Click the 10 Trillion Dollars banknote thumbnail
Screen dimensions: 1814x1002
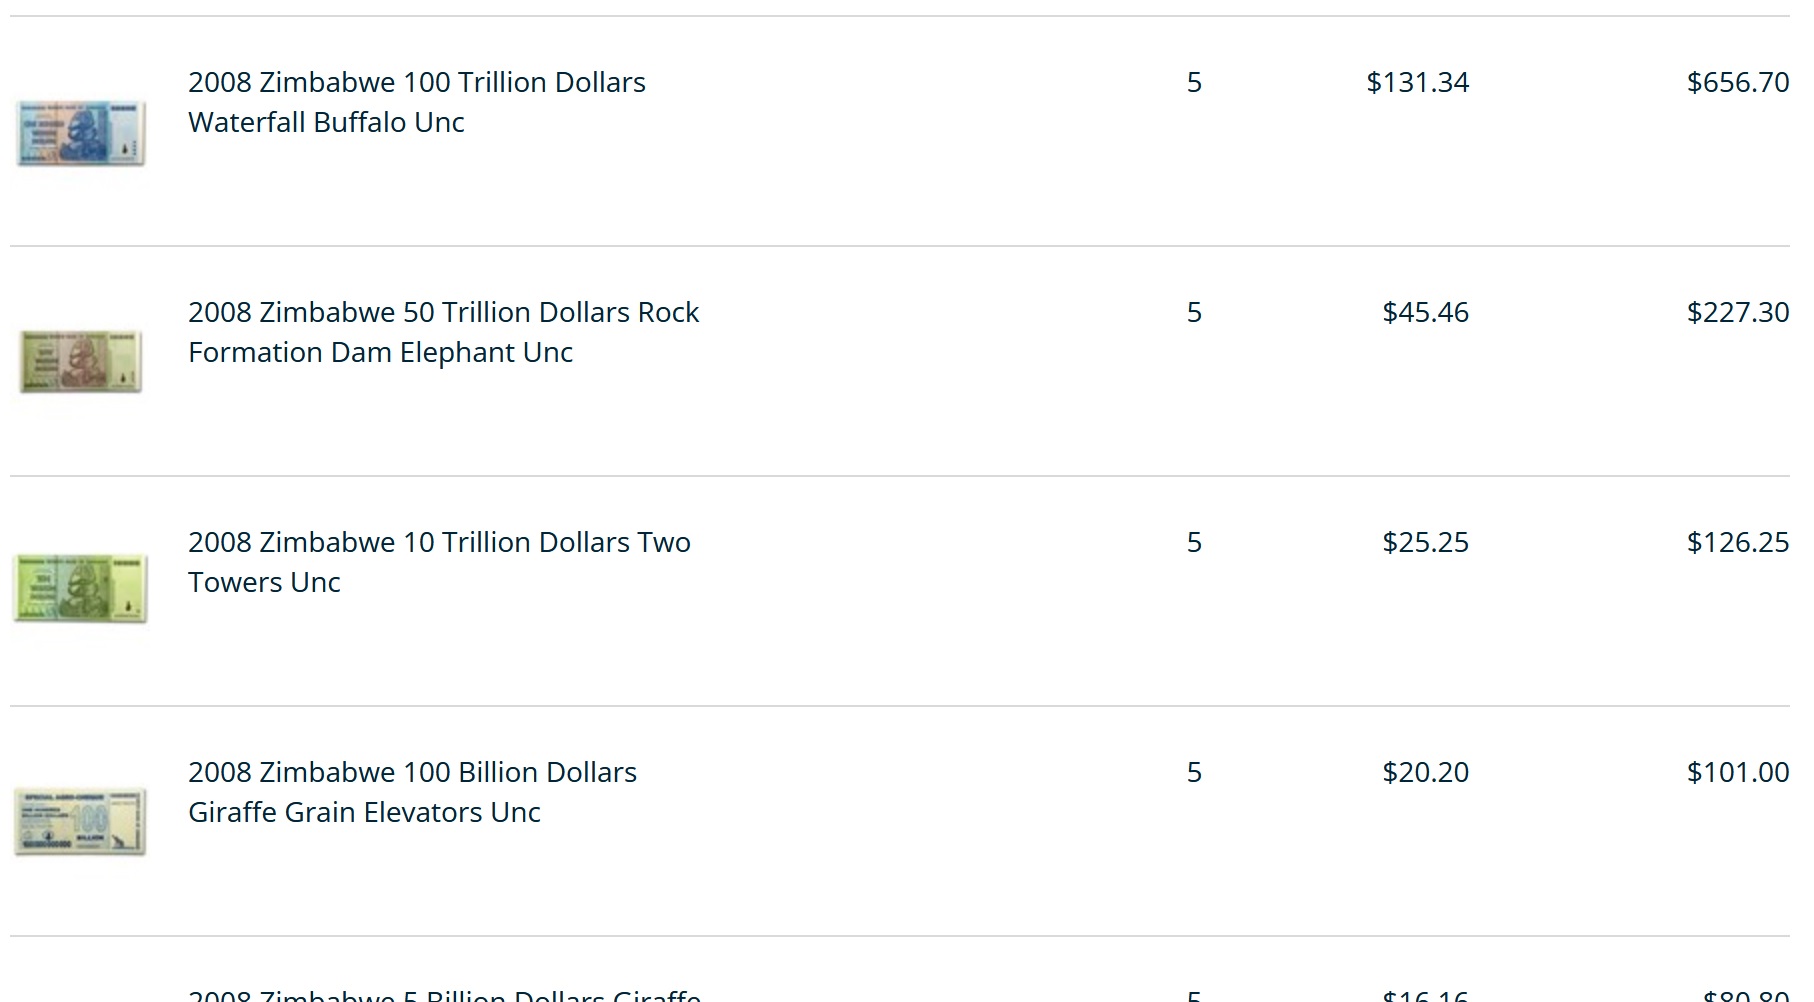point(81,589)
